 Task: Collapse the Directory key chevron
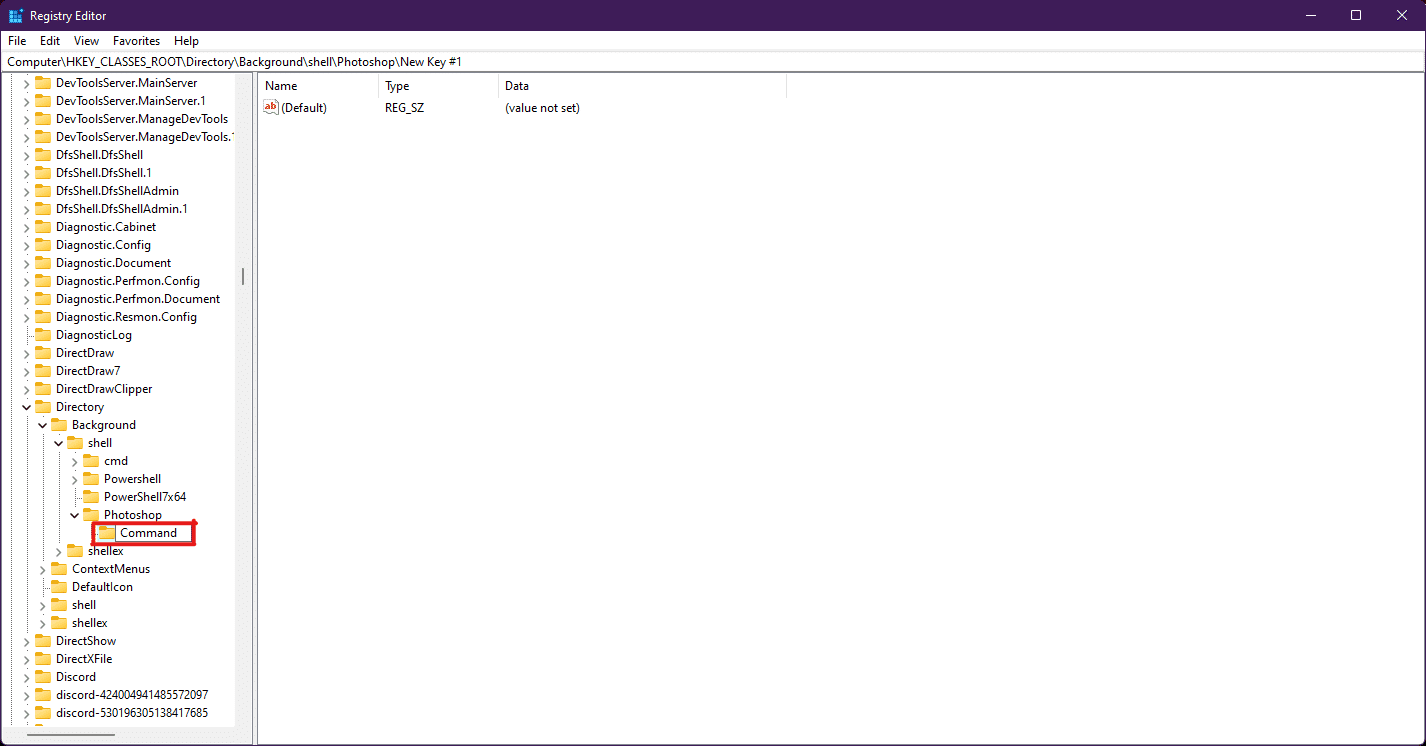click(26, 406)
